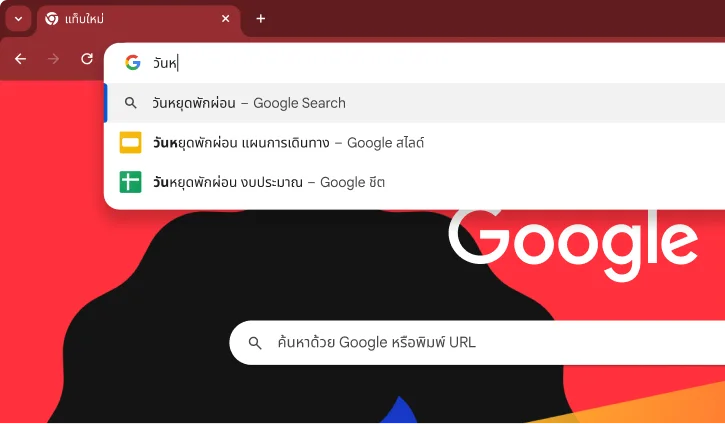Click the Chrome favicon on the tab
Image resolution: width=725 pixels, height=424 pixels.
pyautogui.click(x=52, y=19)
